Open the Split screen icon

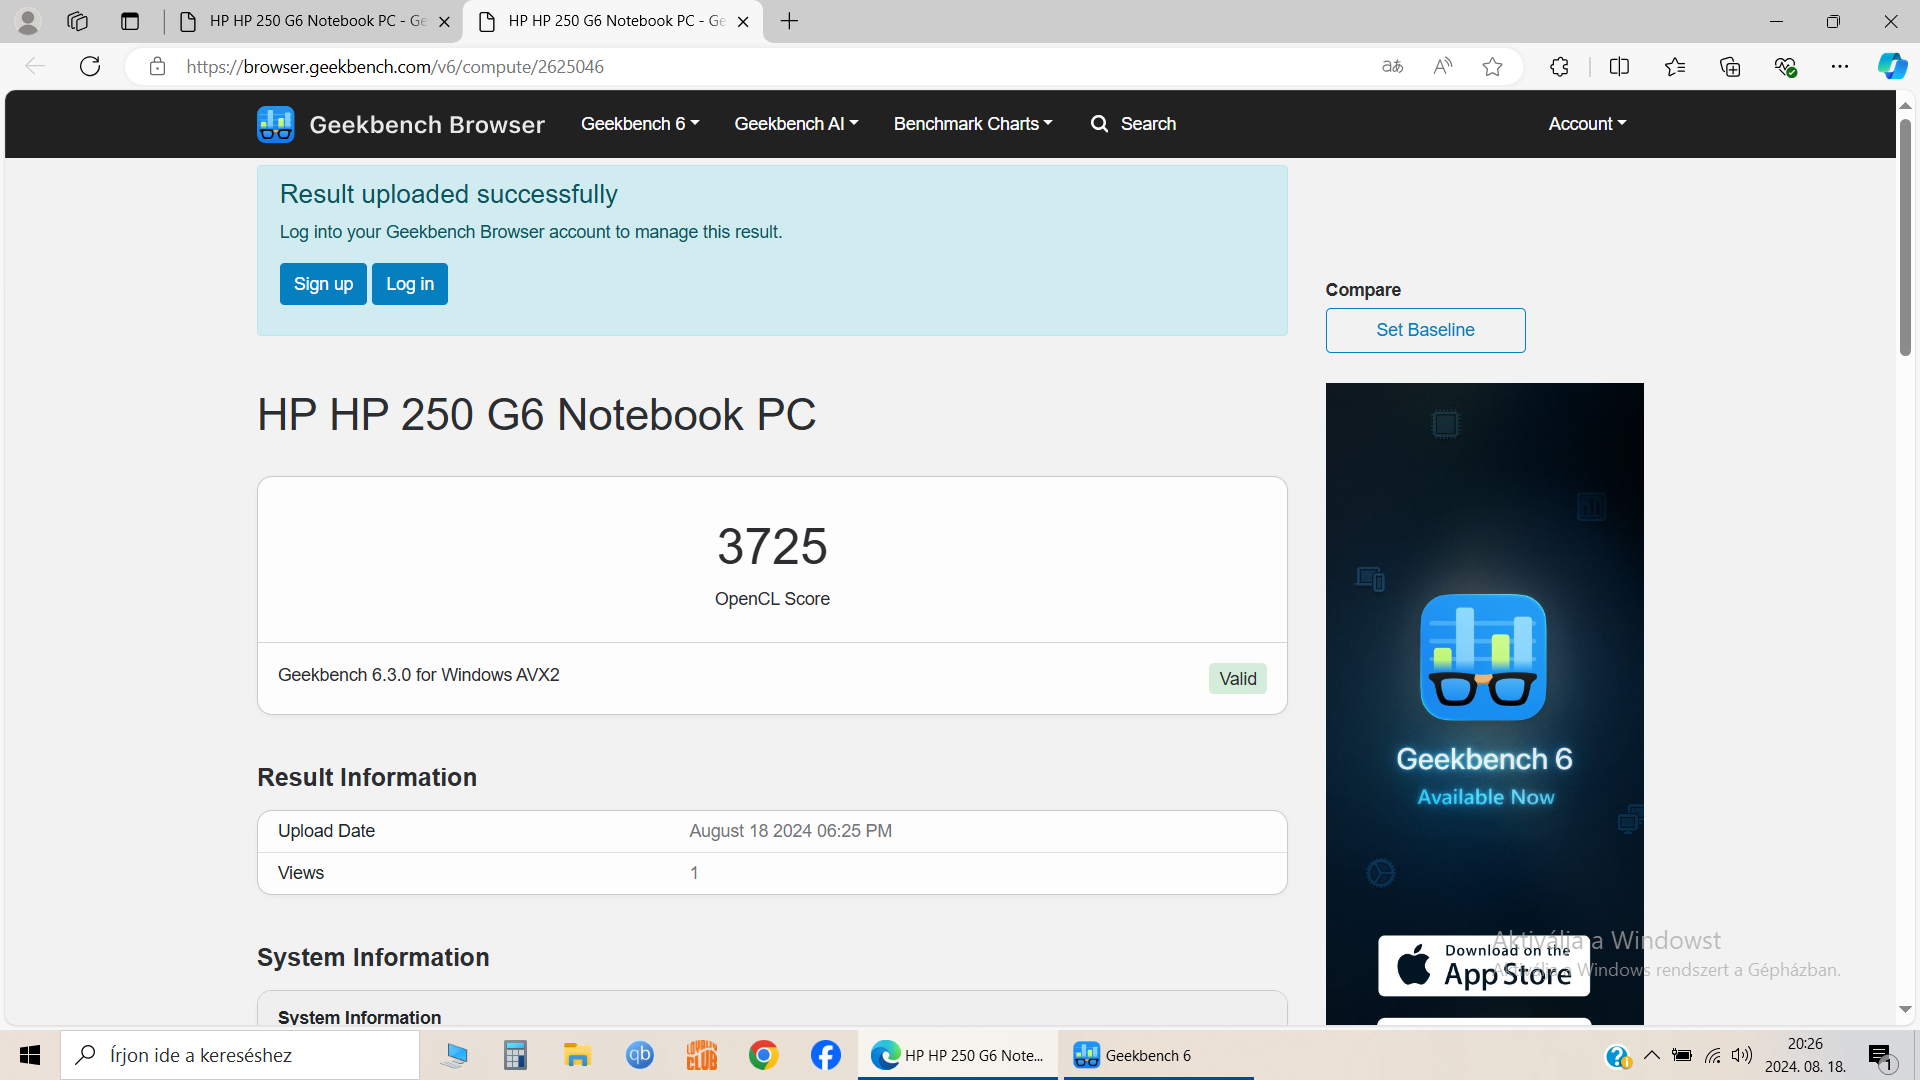click(x=1619, y=66)
